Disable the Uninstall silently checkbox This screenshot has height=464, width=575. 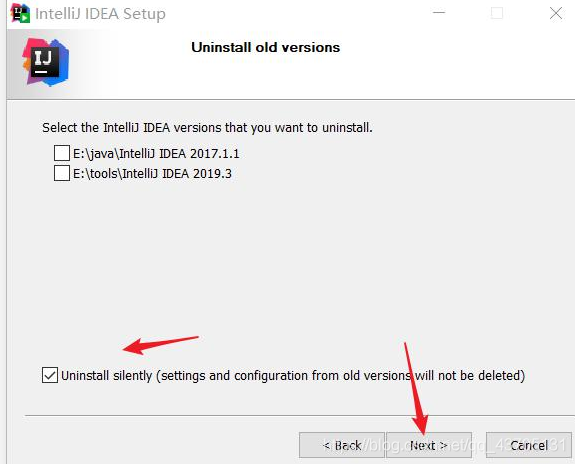point(50,375)
